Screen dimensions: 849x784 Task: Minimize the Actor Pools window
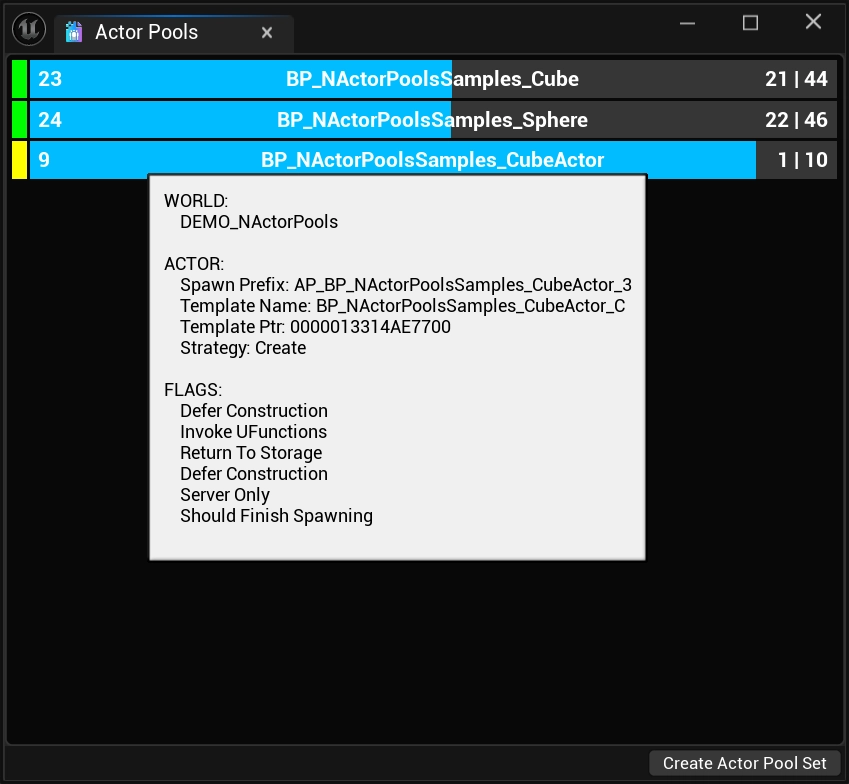(687, 22)
